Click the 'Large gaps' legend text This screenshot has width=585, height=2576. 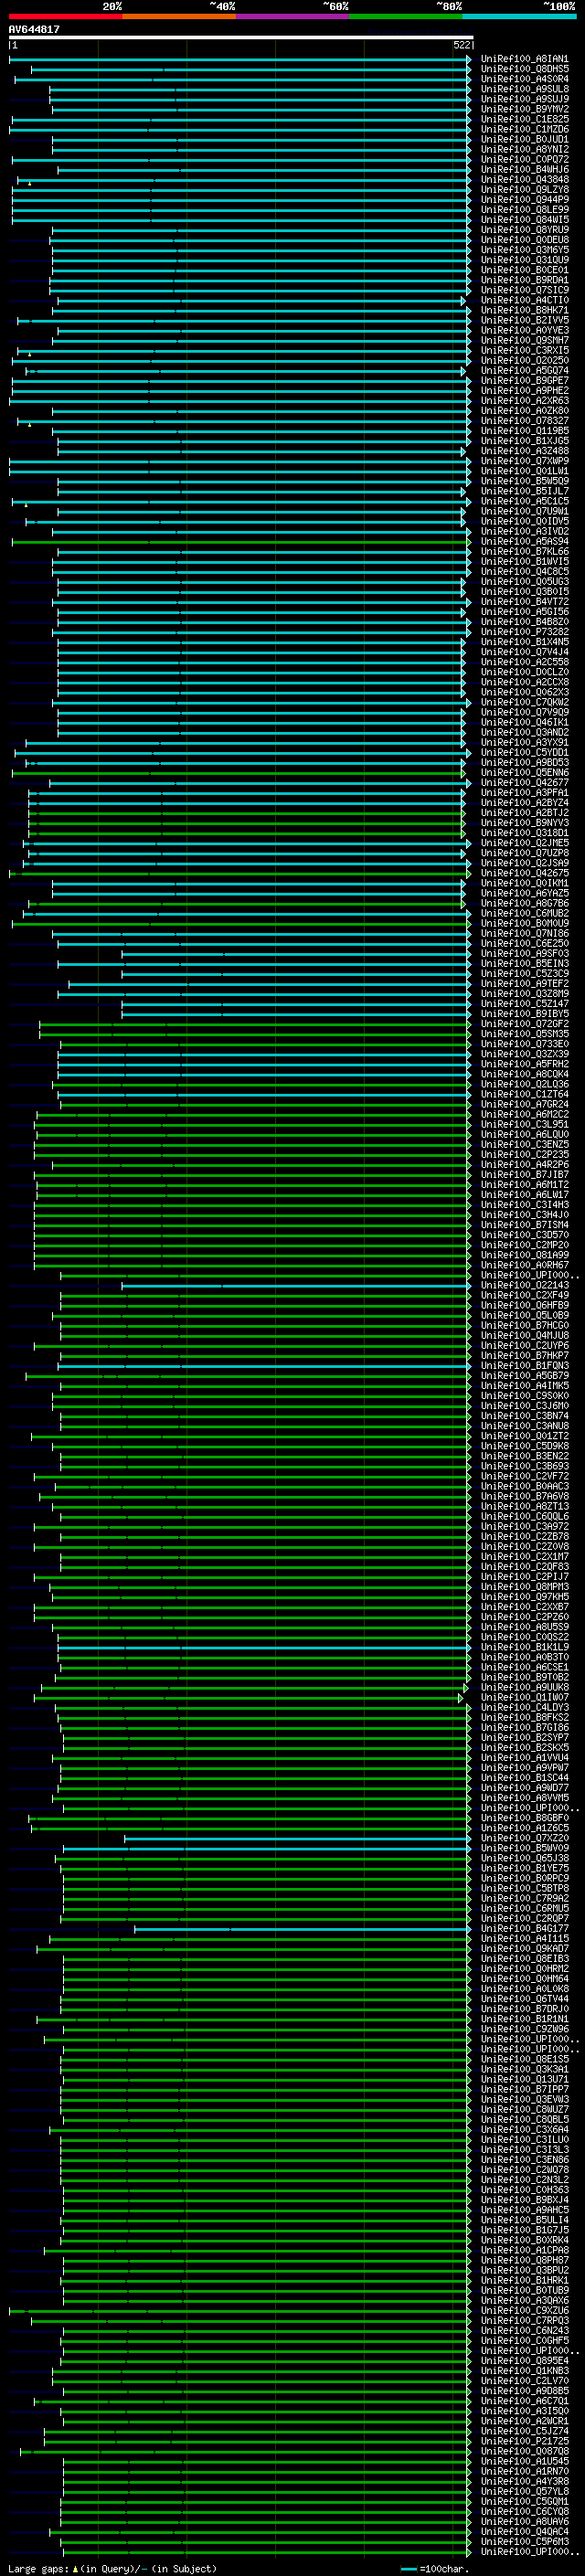38,2569
